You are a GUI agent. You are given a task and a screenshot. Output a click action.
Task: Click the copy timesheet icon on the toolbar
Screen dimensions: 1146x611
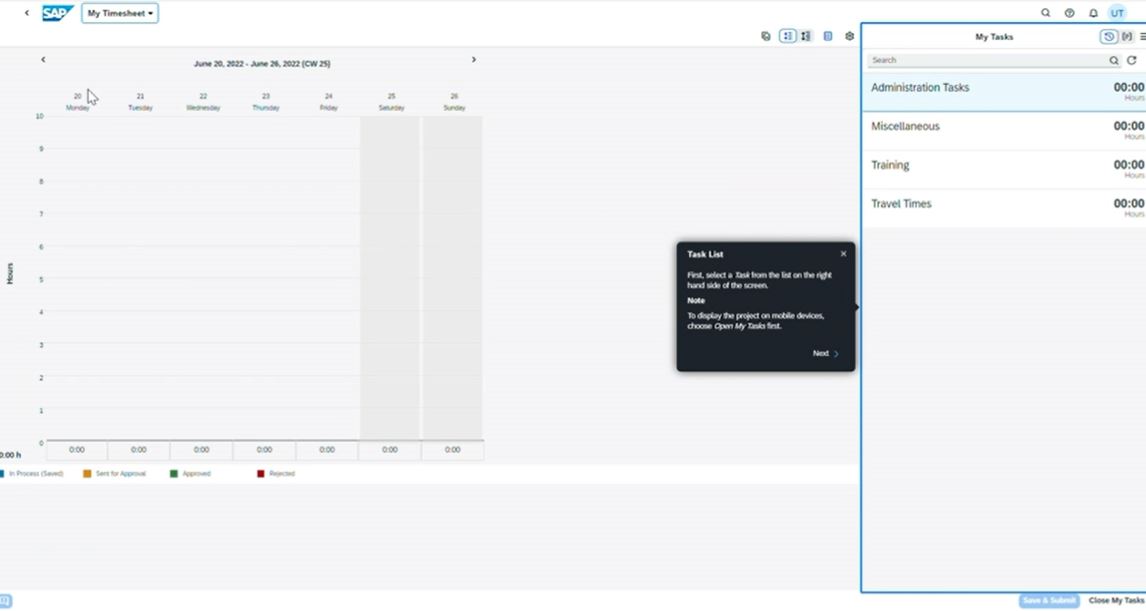point(767,35)
